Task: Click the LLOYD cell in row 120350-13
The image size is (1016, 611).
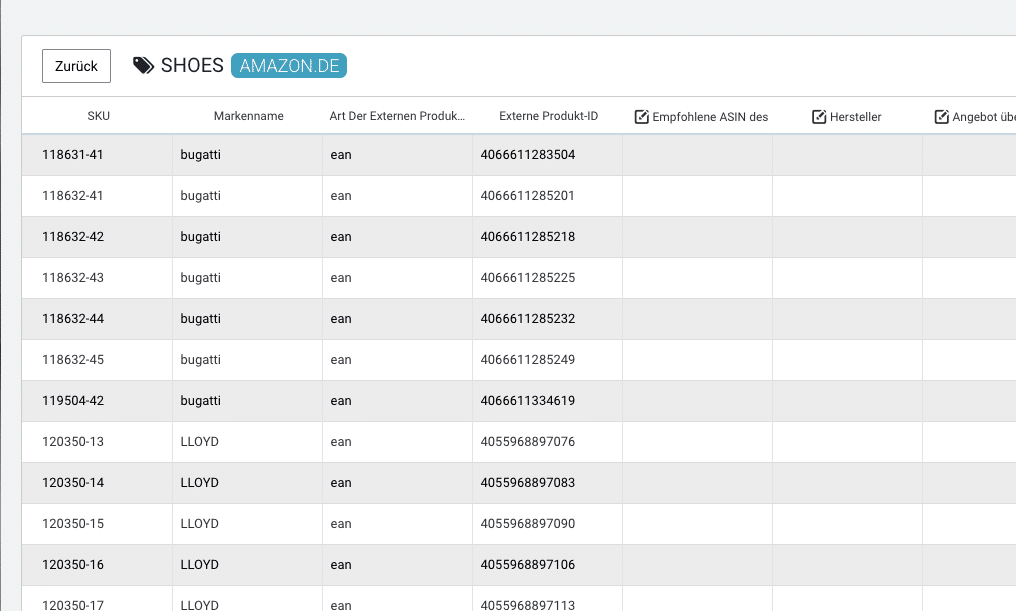Action: pyautogui.click(x=199, y=442)
